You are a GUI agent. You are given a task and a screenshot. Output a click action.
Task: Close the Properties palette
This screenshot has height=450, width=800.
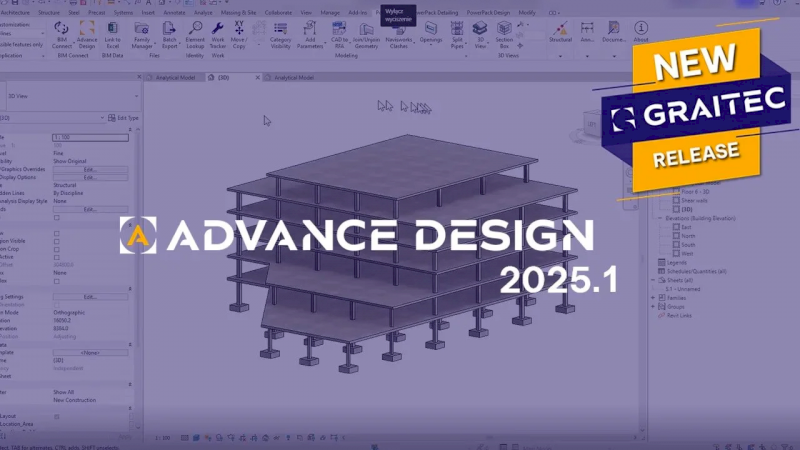[139, 77]
